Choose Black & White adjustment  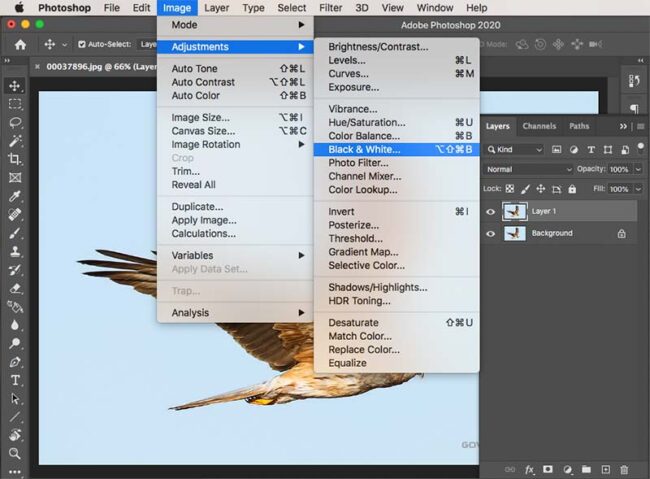click(396, 149)
